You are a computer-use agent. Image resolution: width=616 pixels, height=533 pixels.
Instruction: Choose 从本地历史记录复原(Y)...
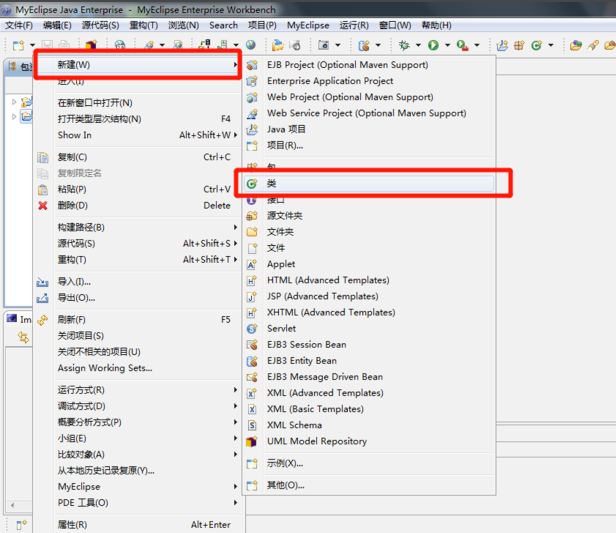tap(138, 471)
